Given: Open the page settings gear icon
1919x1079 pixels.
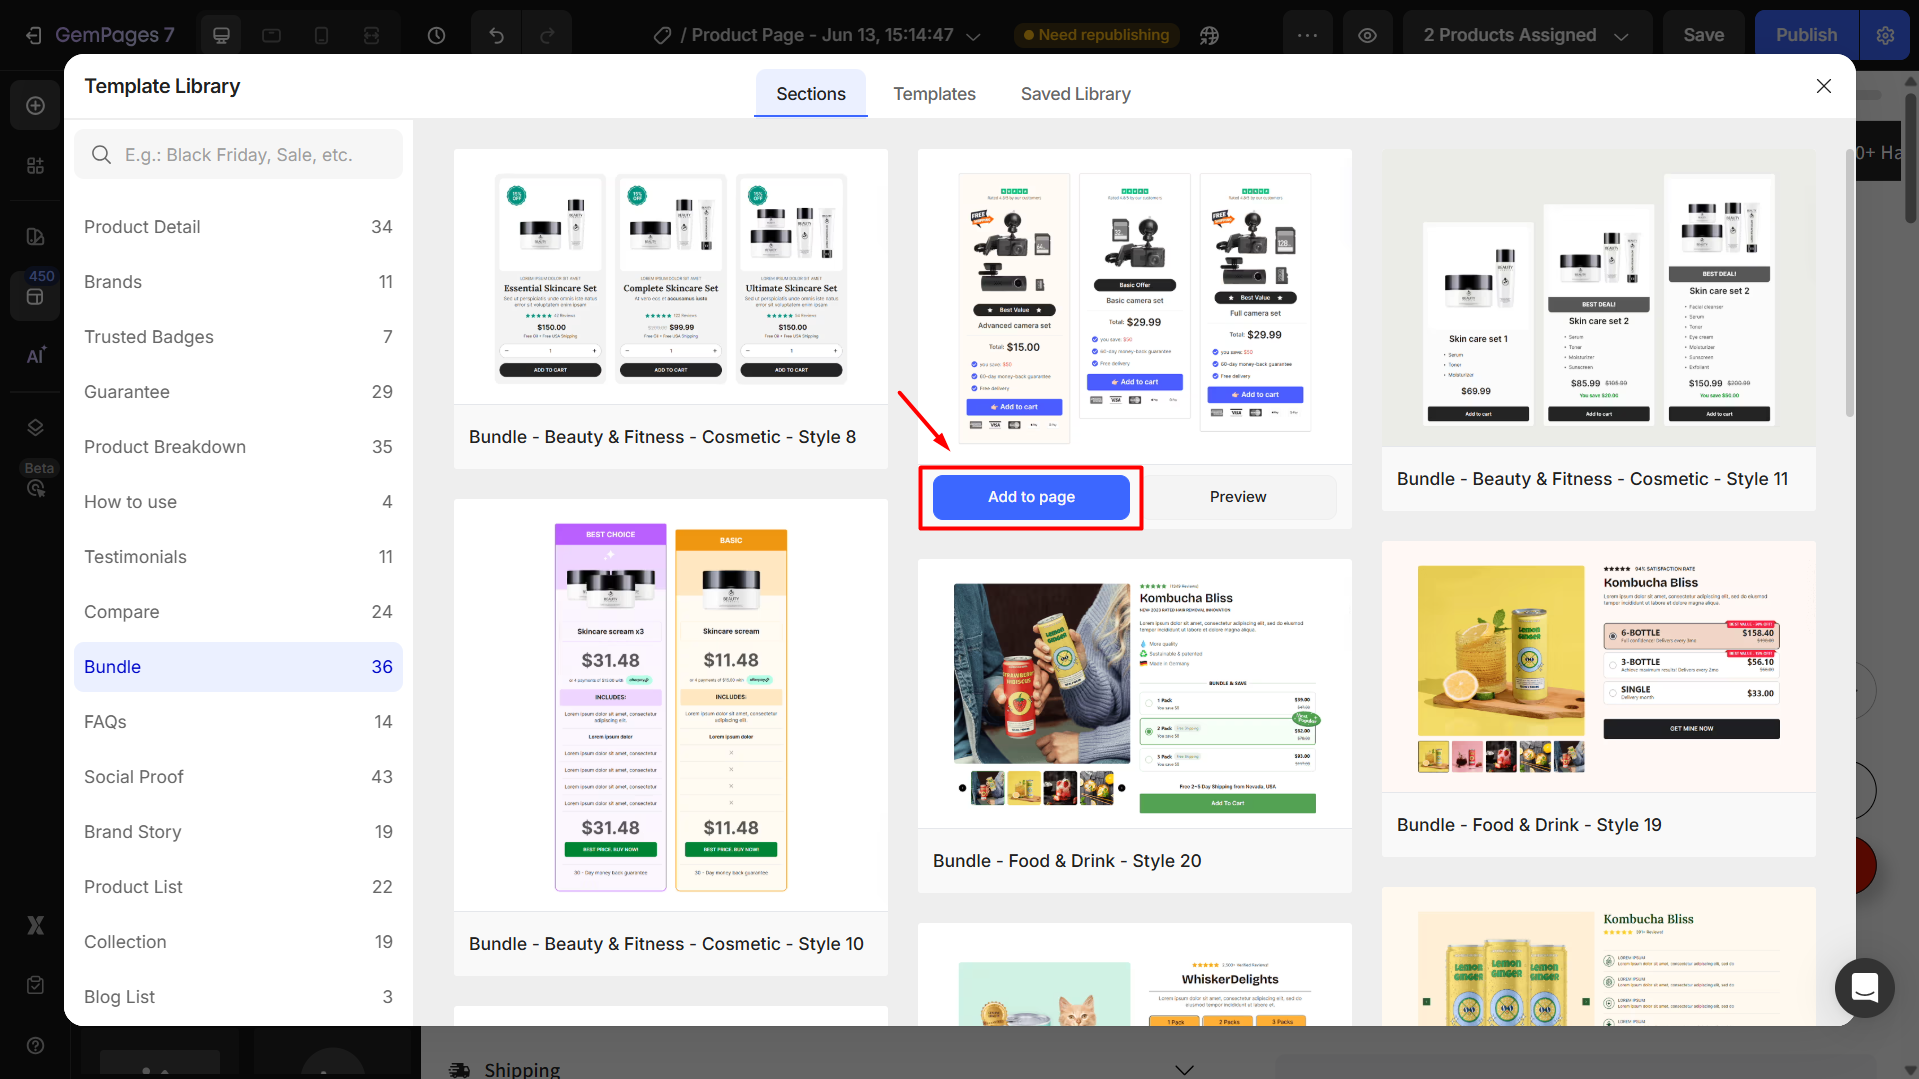Looking at the screenshot, I should [x=1885, y=35].
